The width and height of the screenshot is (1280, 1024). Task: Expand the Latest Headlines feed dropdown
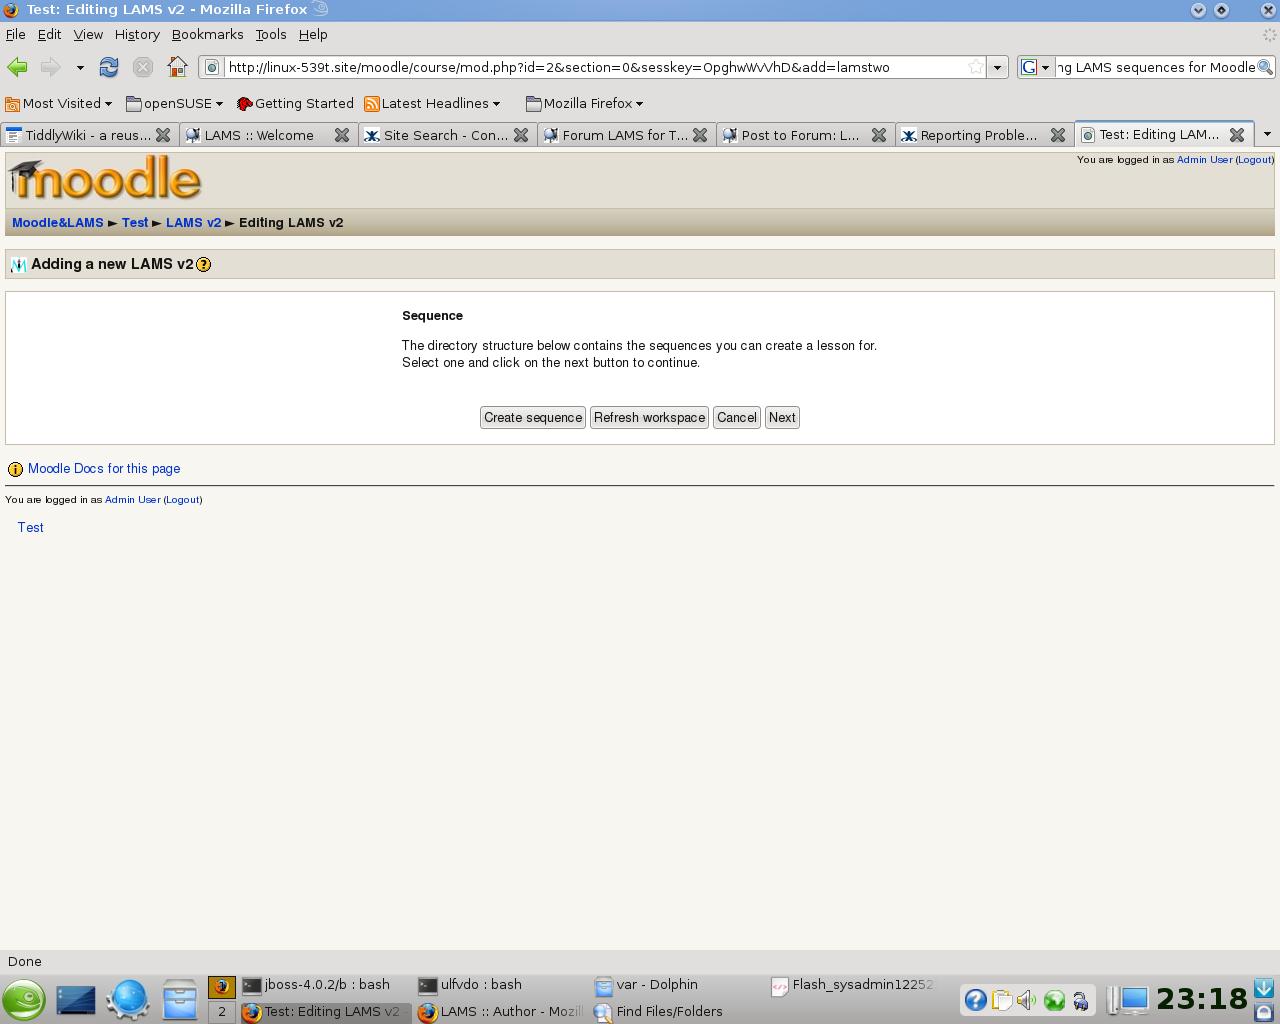[x=432, y=103]
